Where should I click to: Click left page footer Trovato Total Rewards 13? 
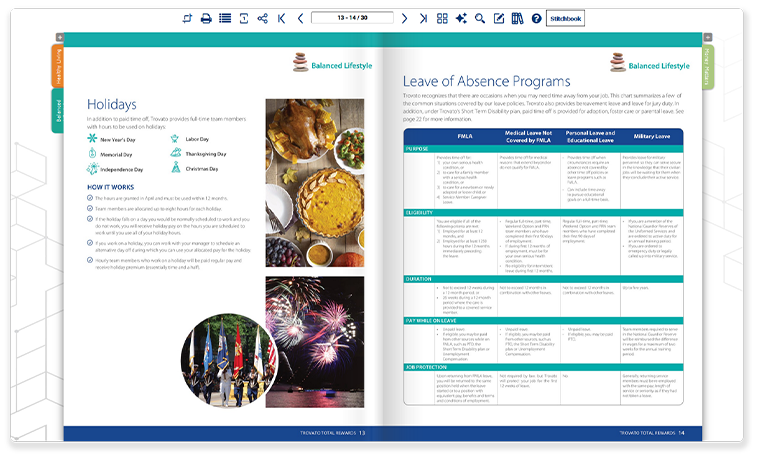tap(332, 432)
